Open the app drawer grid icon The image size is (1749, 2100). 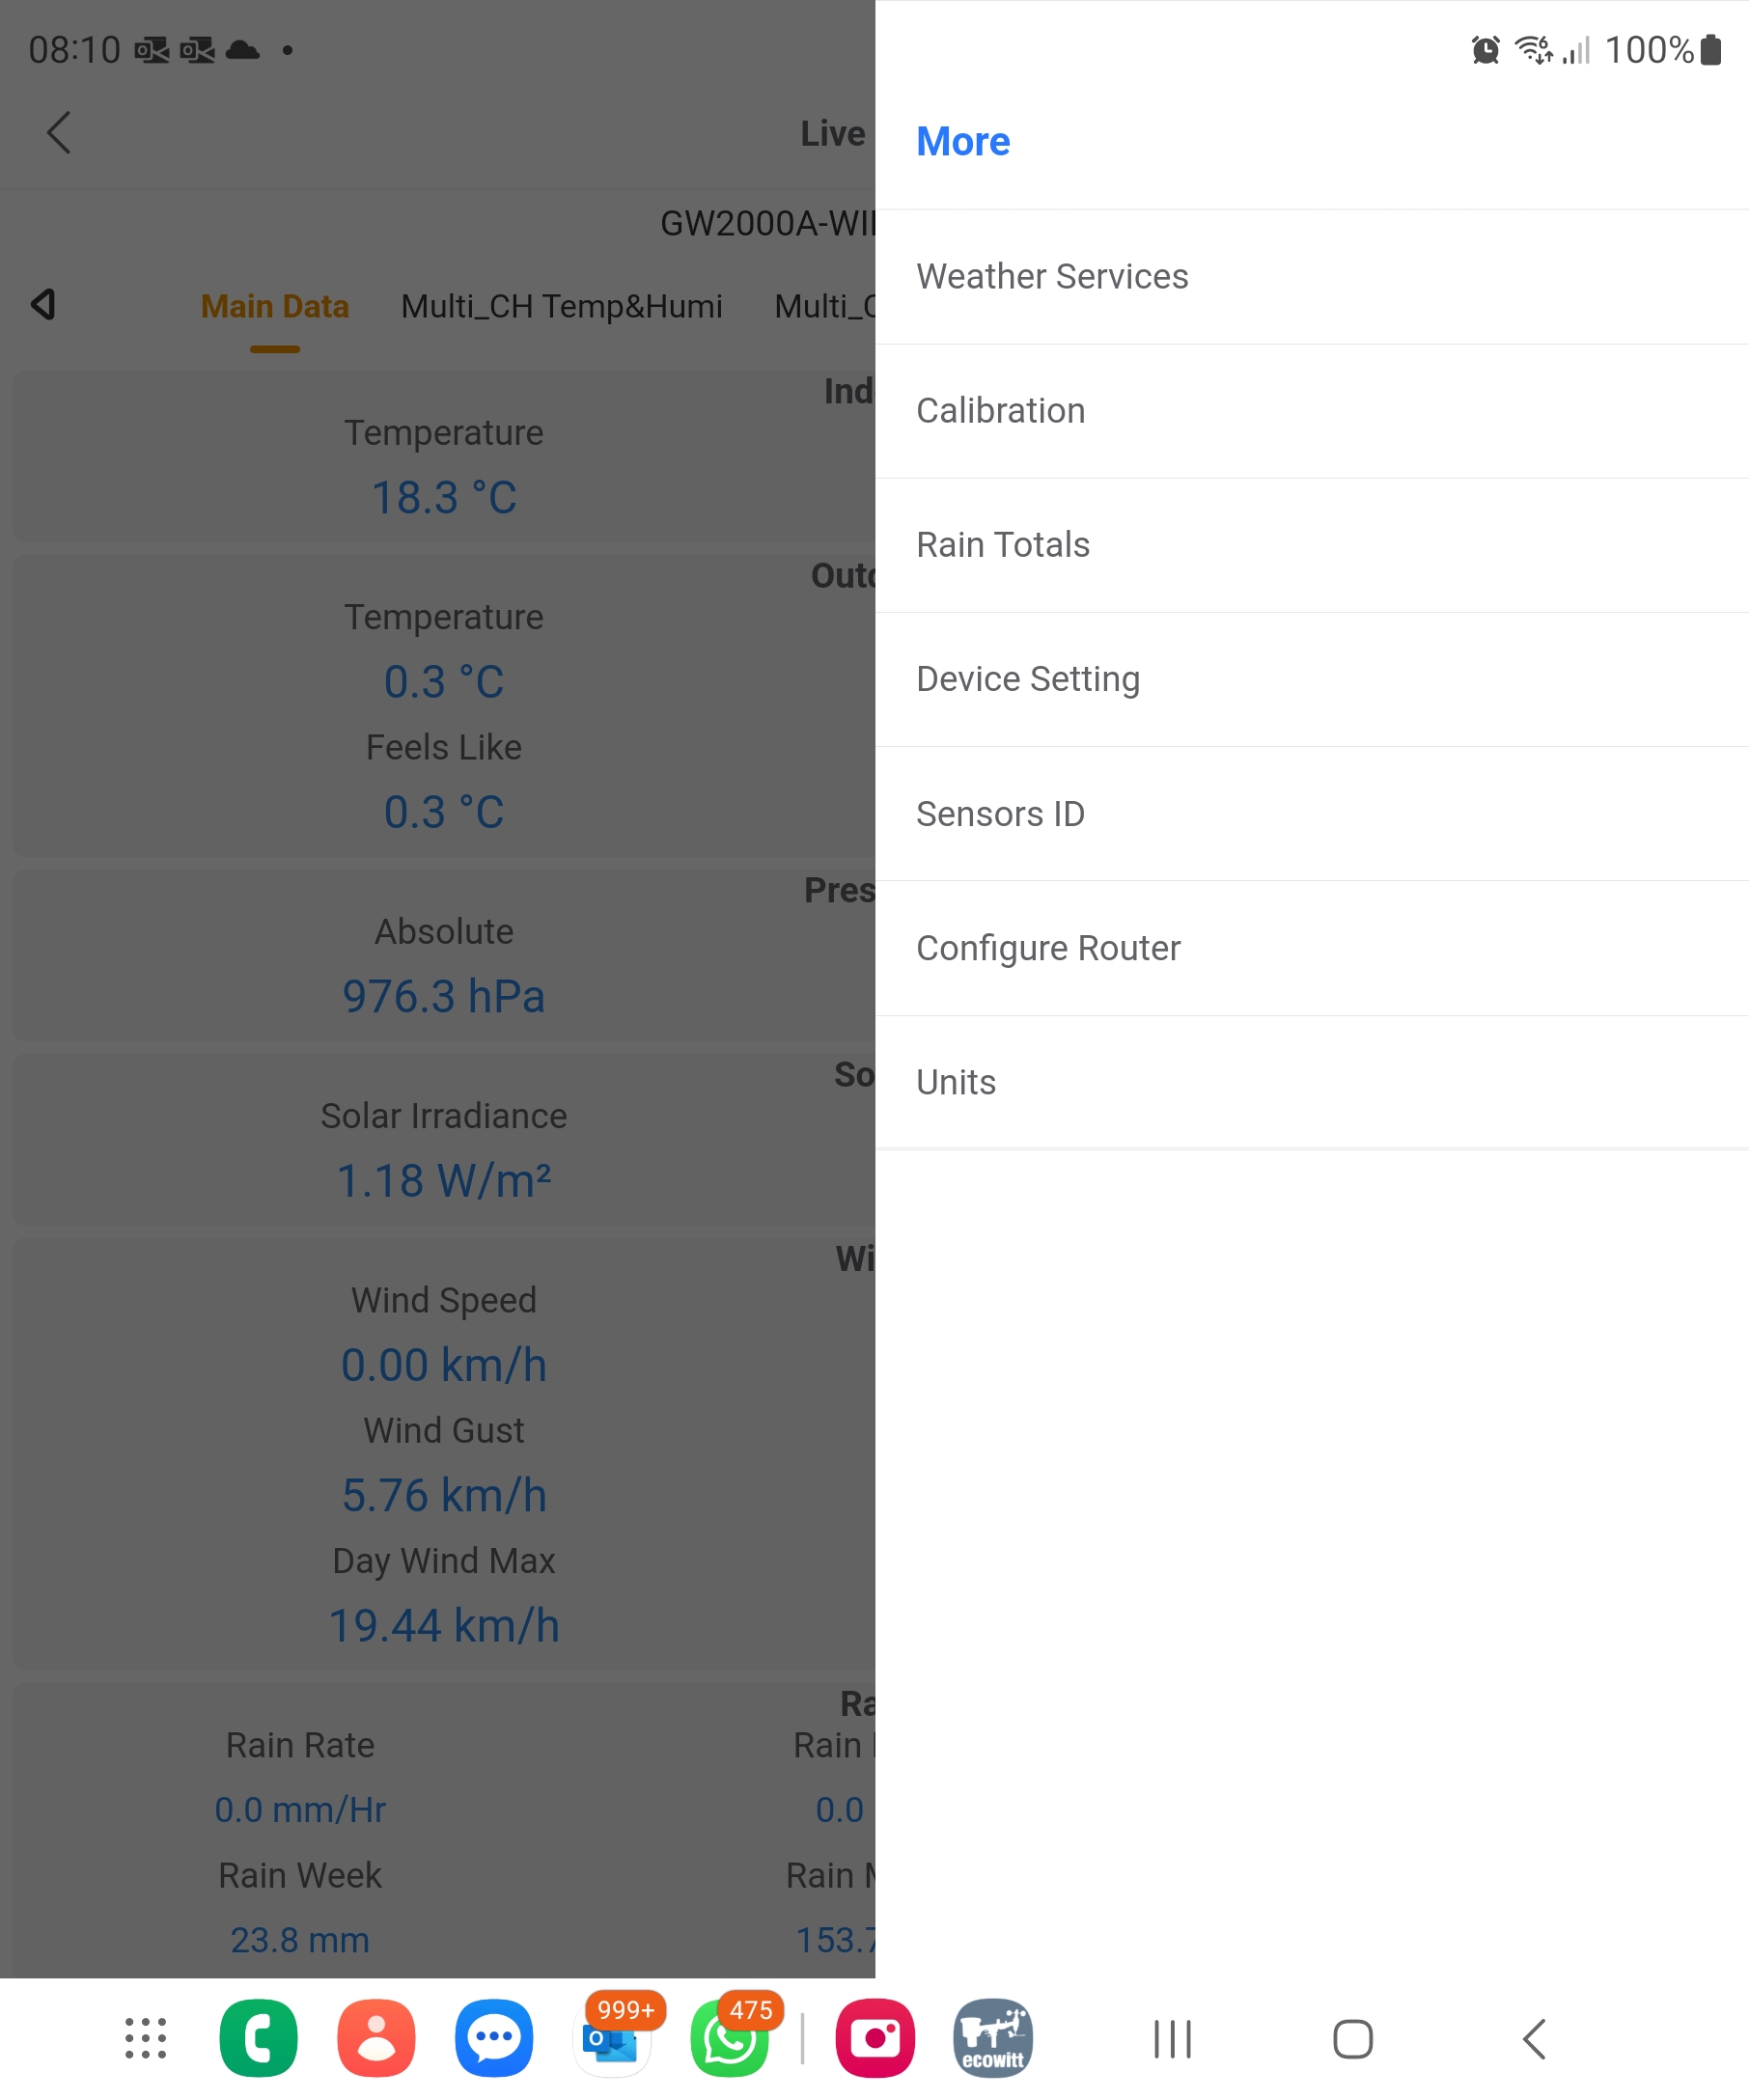[146, 2038]
